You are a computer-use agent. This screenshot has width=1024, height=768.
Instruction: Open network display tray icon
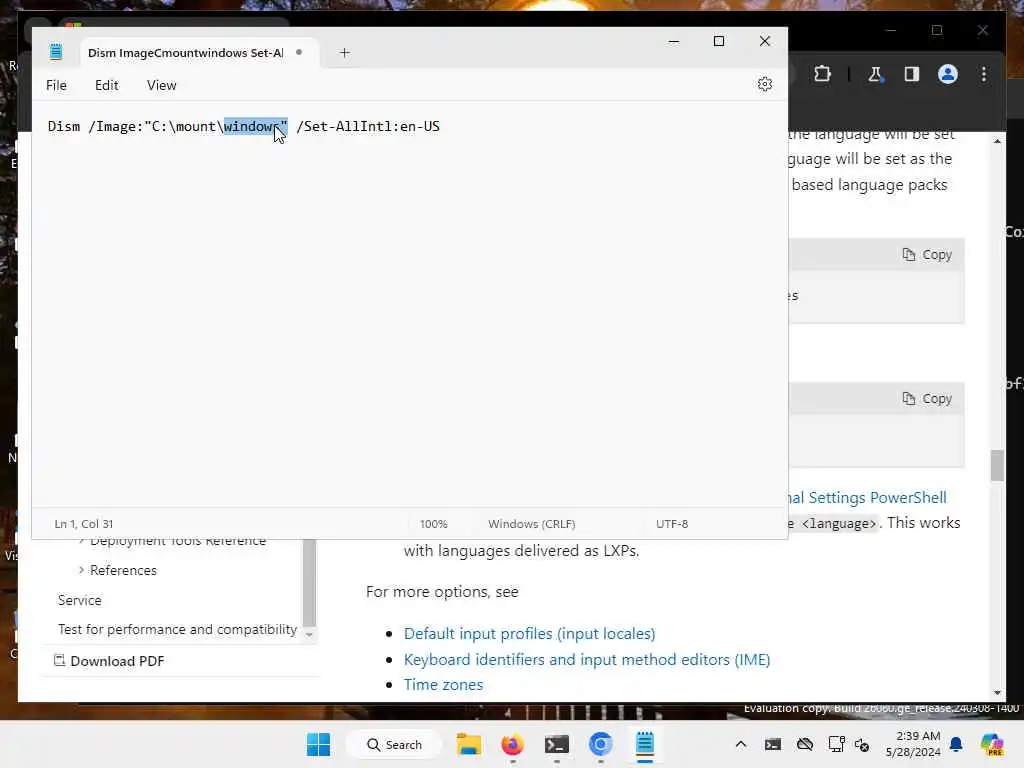click(836, 744)
